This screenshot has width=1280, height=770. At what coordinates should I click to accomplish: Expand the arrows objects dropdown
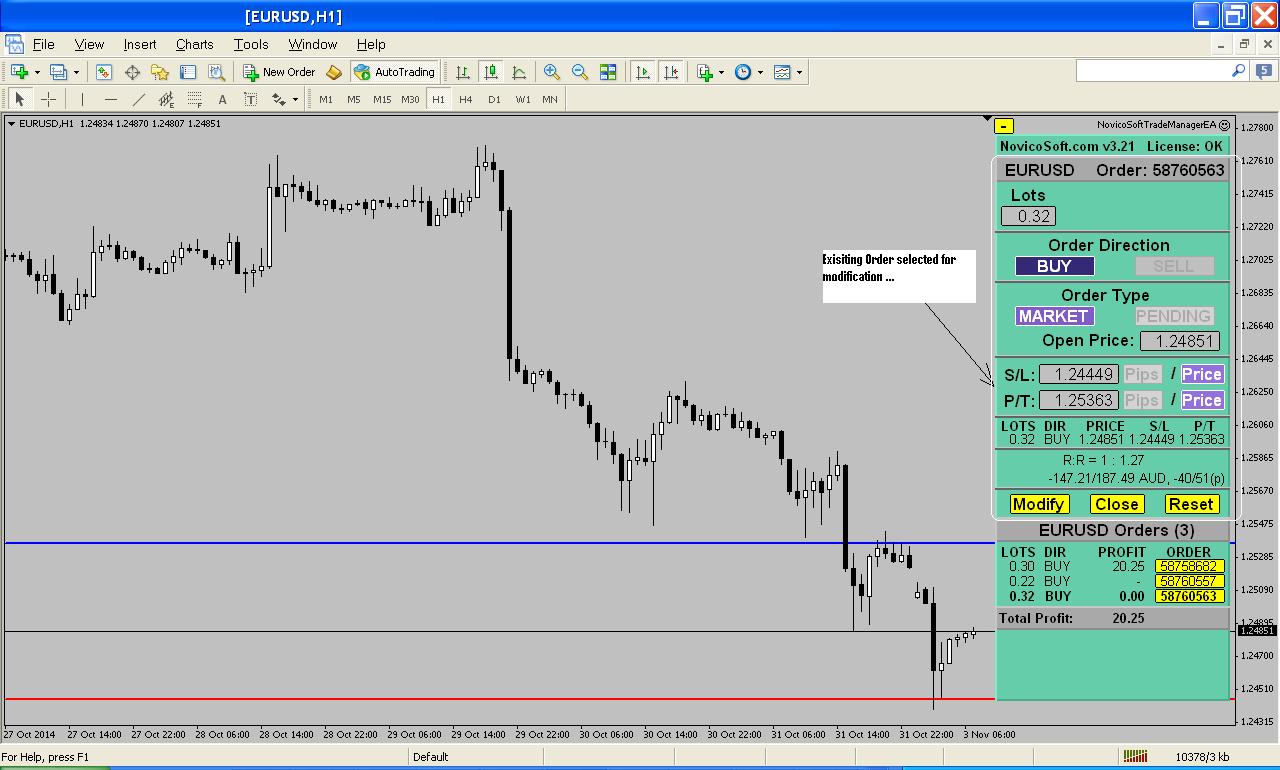tap(295, 99)
